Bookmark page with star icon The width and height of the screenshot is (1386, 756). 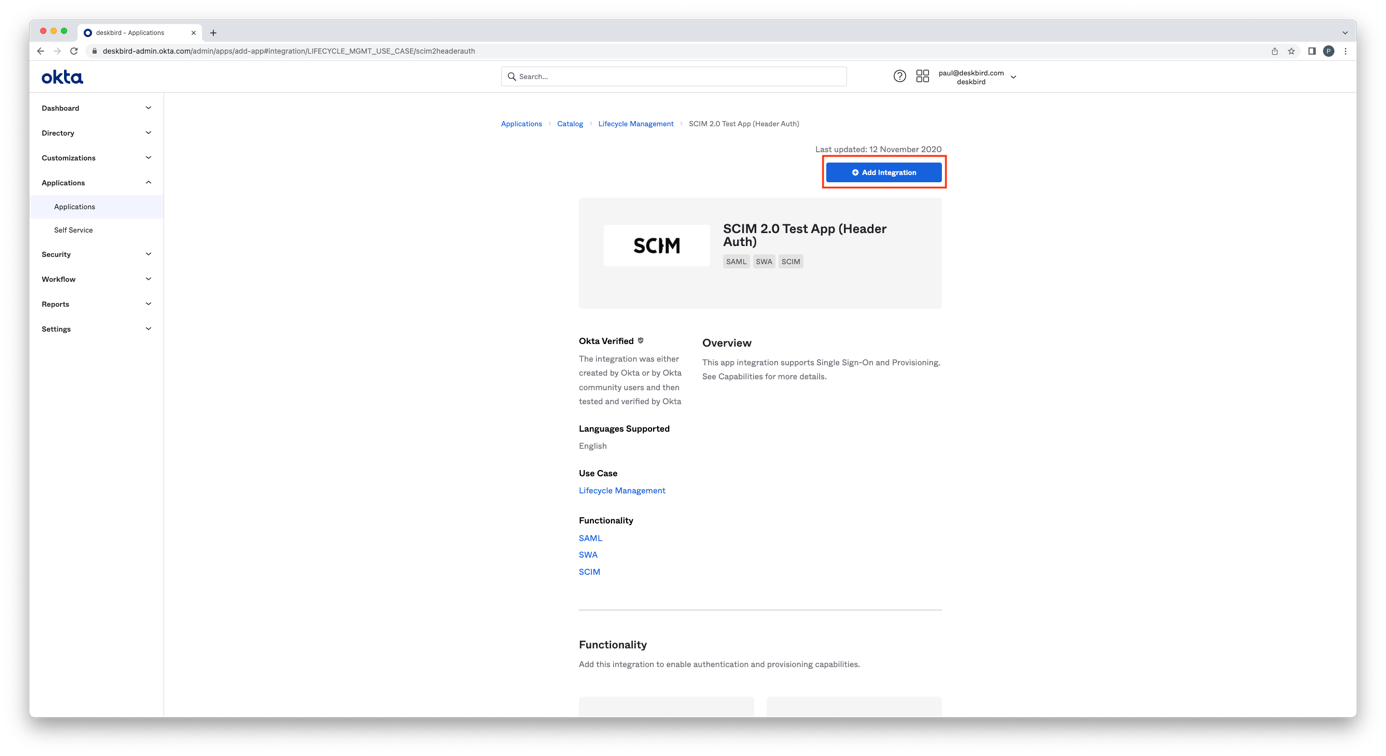click(x=1291, y=51)
